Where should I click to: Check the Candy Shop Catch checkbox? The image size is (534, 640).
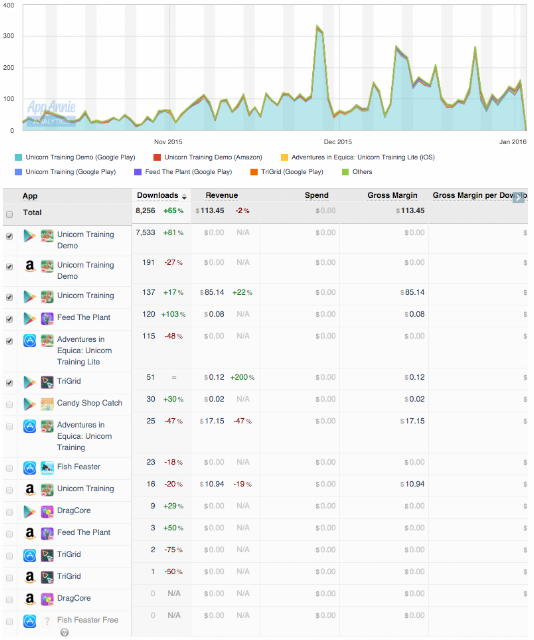click(x=9, y=404)
